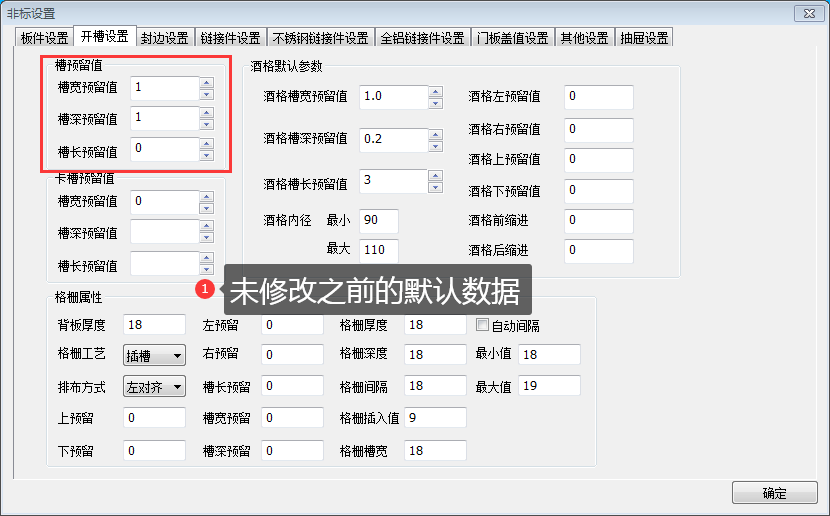Image resolution: width=830 pixels, height=516 pixels.
Task: Increase 槽预留值 槽宽预留值 with up arrow
Action: coord(207,82)
